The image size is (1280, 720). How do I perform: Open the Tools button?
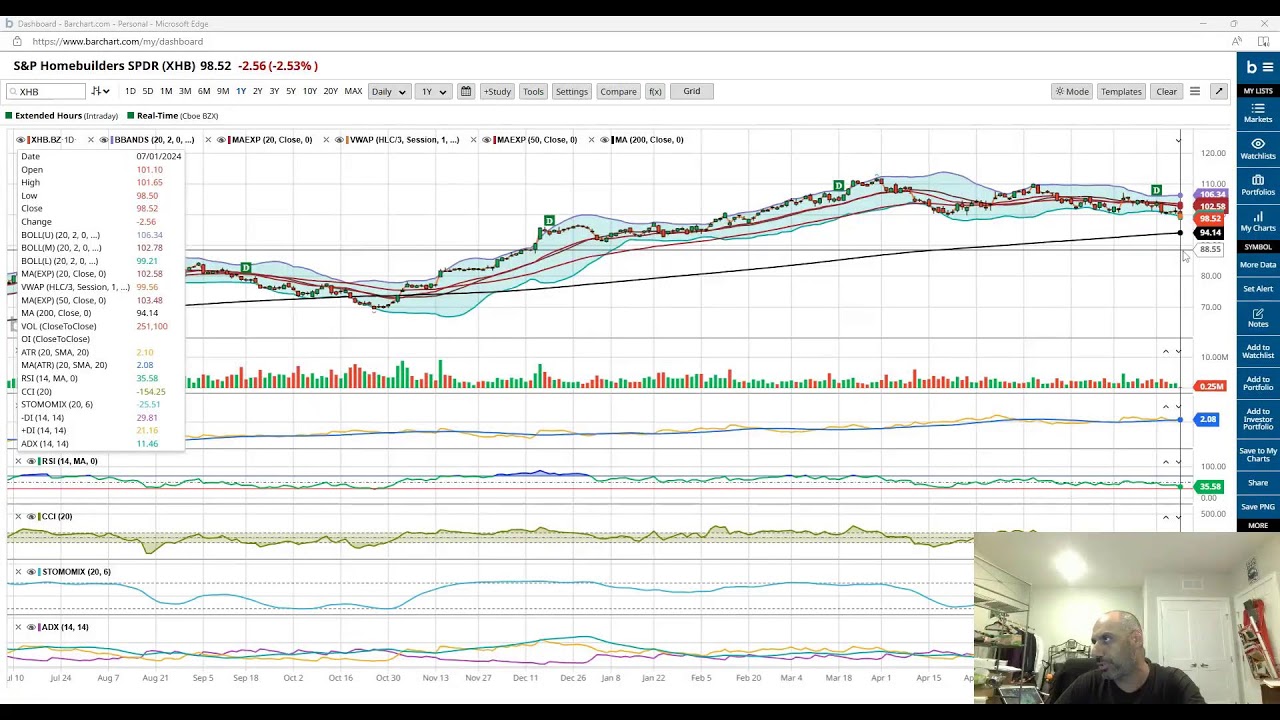coord(533,91)
